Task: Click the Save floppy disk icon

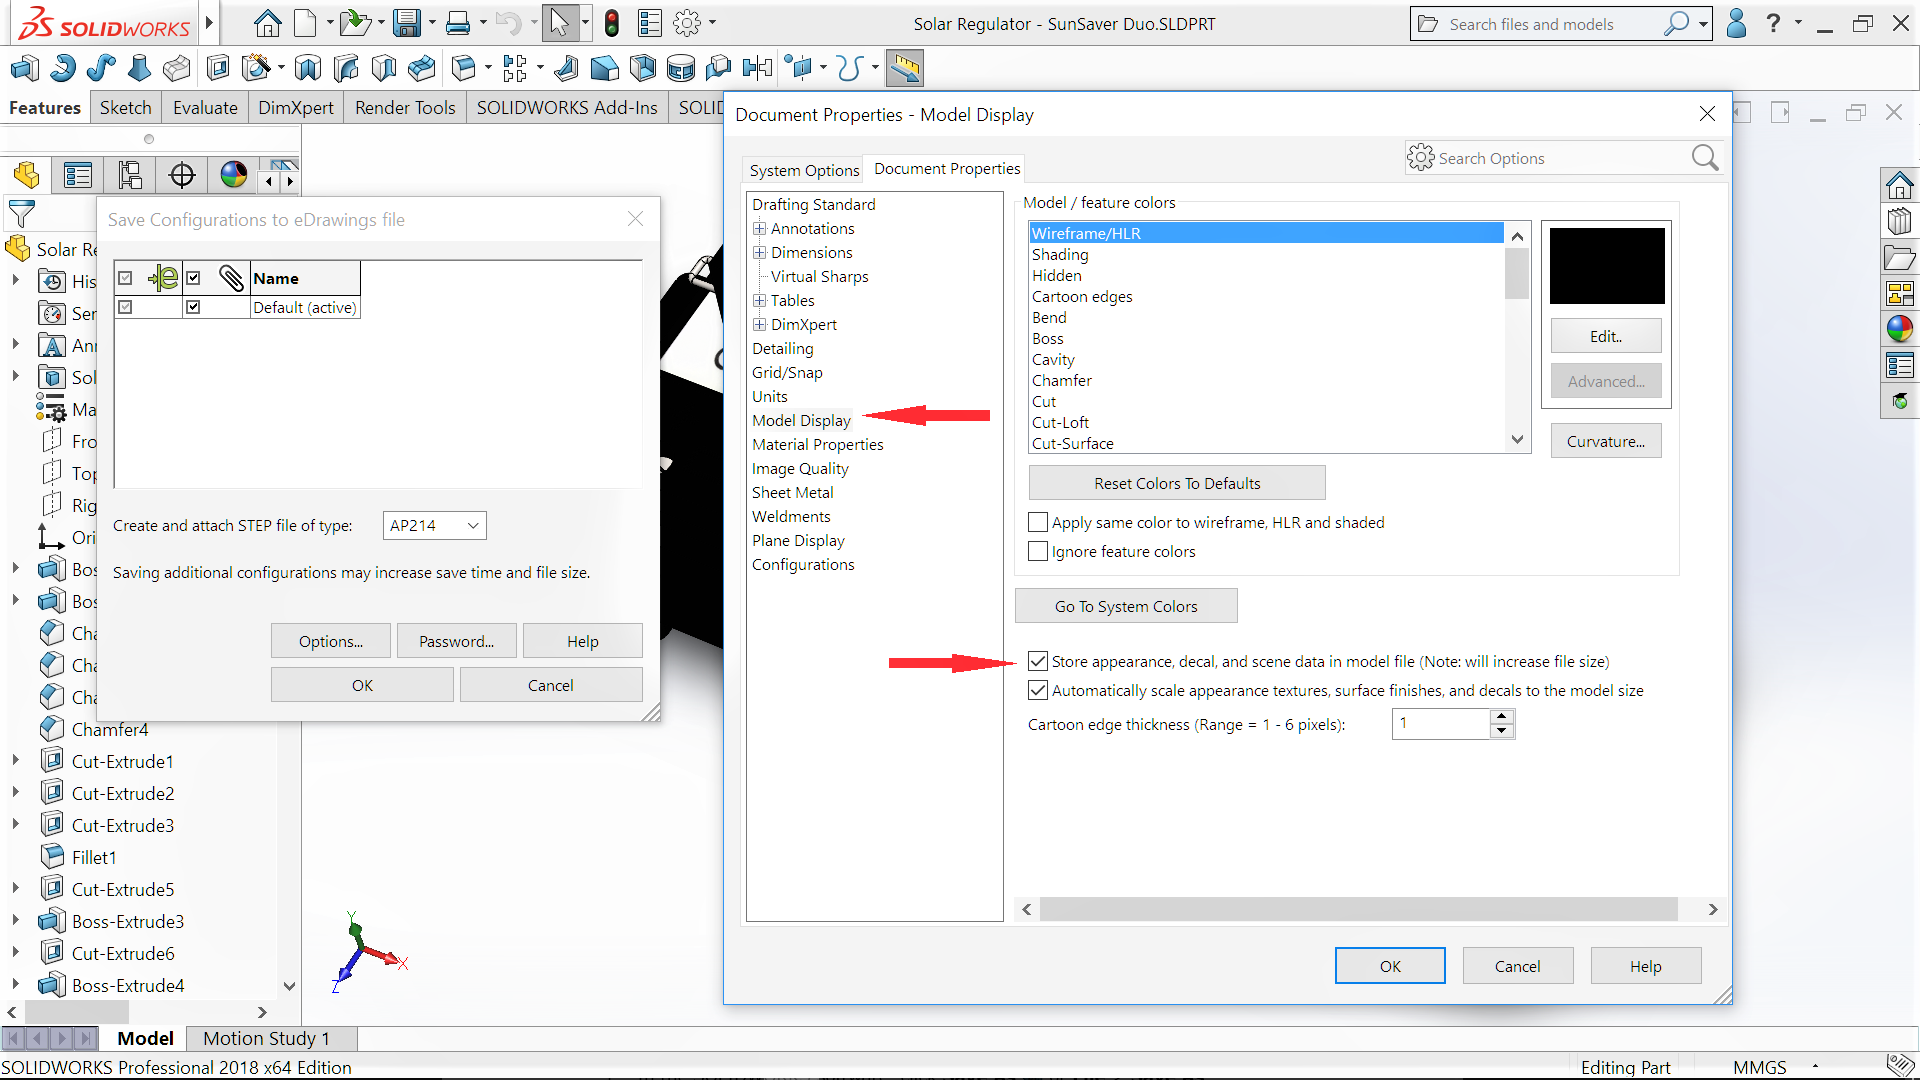Action: click(406, 23)
